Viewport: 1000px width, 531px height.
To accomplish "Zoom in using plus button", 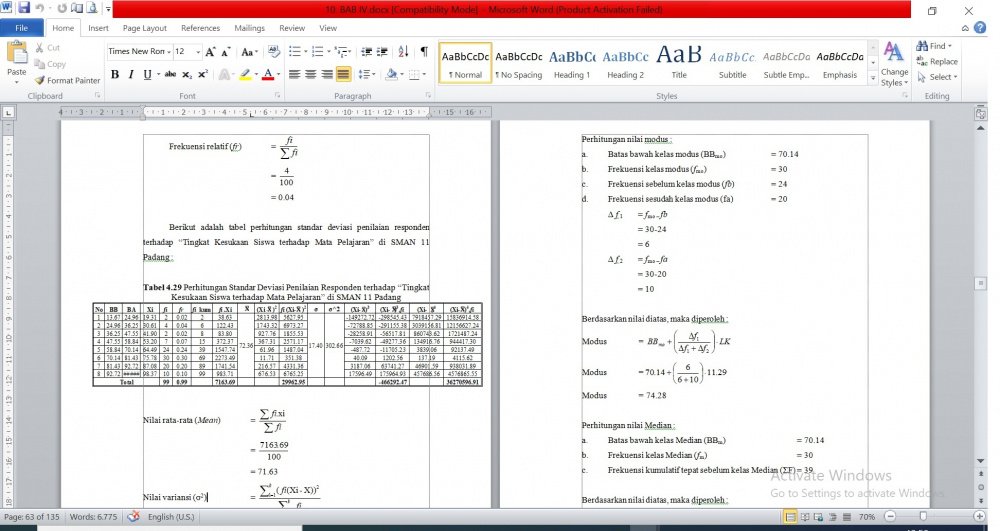I will [x=980, y=516].
